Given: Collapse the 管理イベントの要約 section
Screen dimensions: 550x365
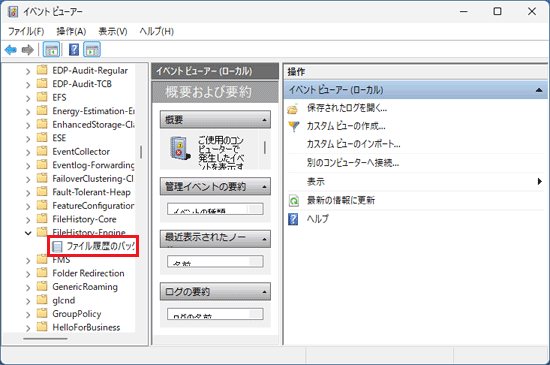Looking at the screenshot, I should [x=215, y=187].
